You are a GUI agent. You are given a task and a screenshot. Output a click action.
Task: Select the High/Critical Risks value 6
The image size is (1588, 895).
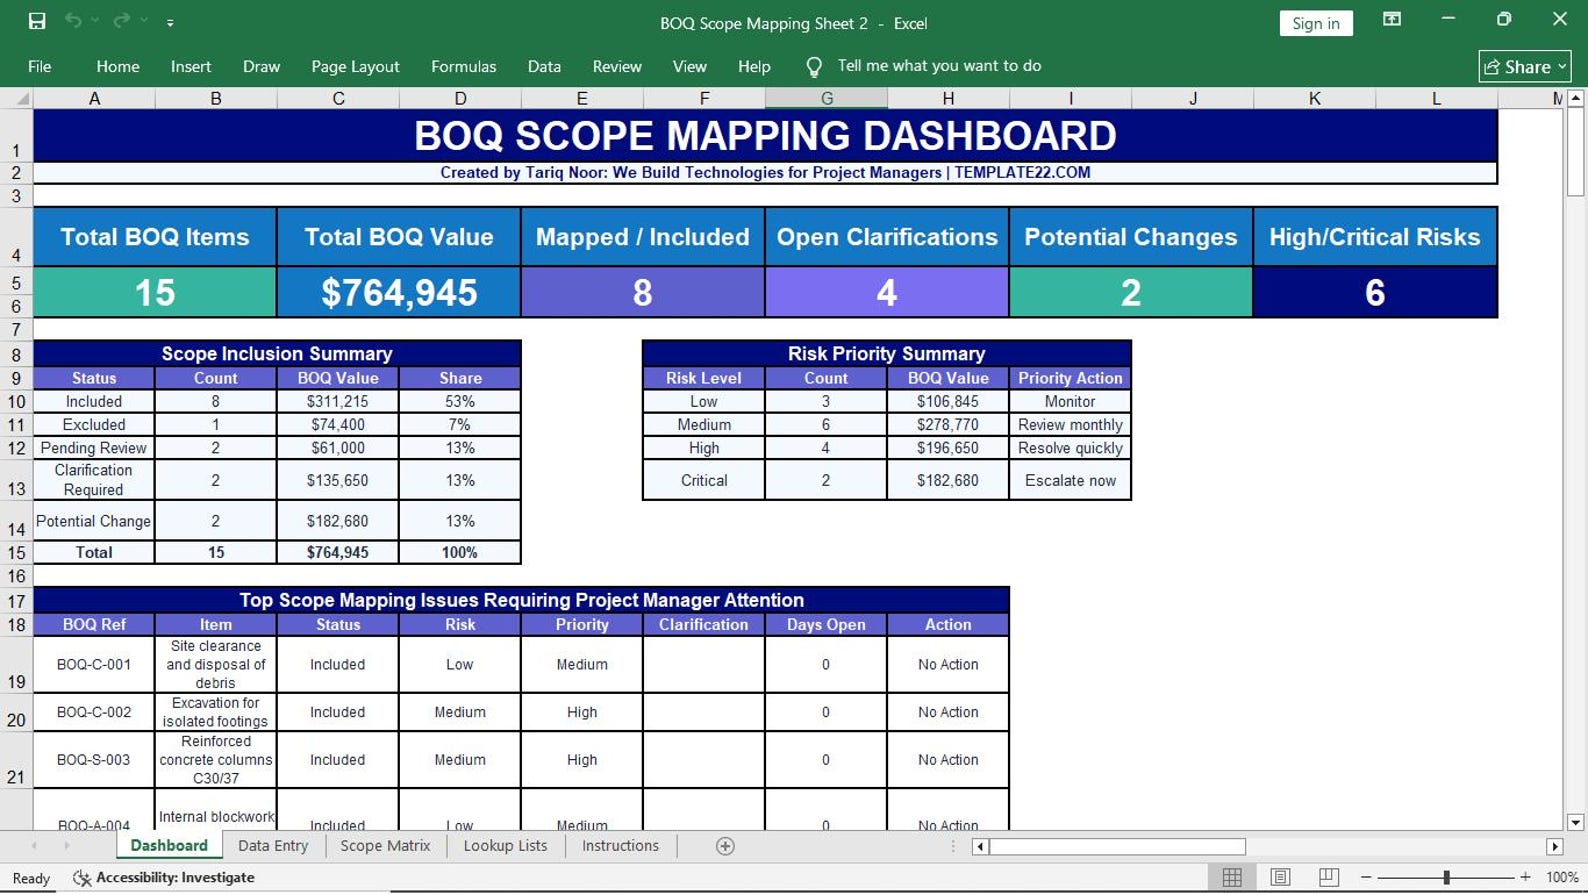coord(1375,292)
